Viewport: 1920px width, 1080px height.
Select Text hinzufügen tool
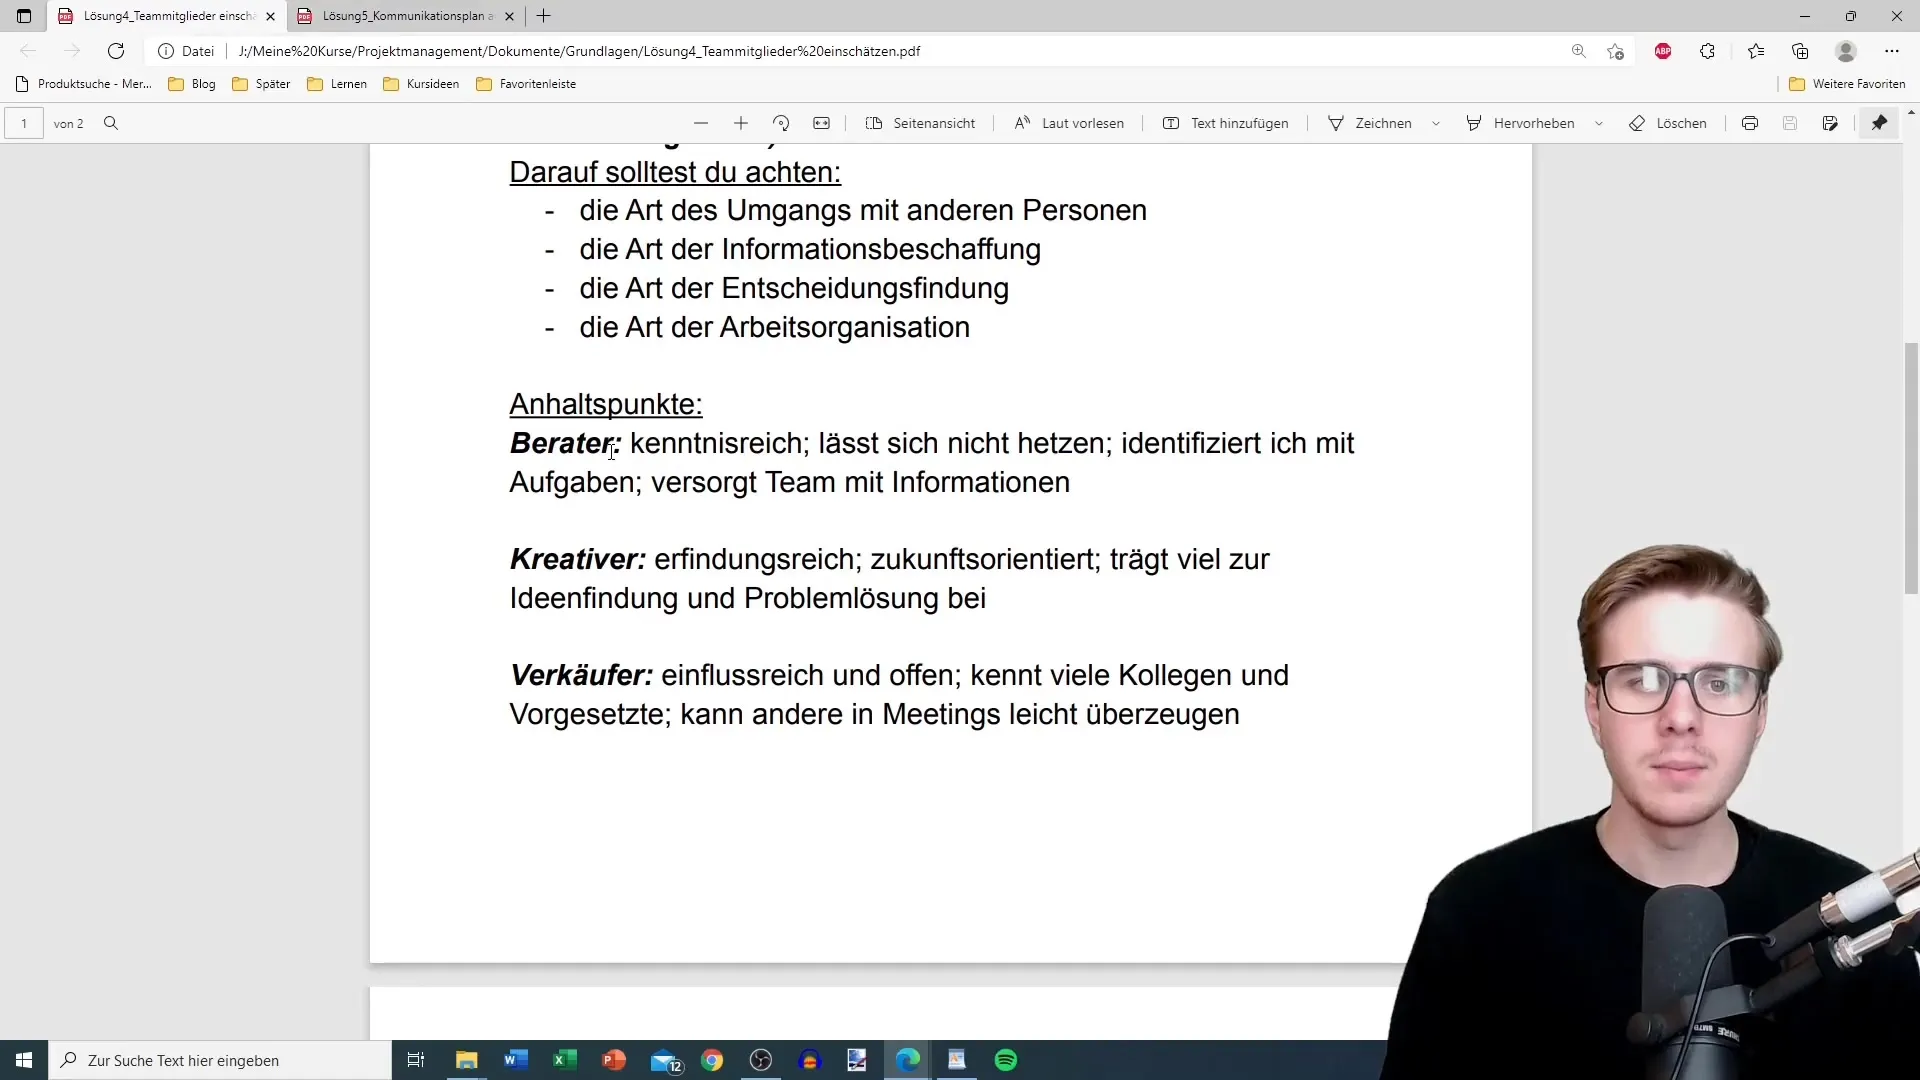coord(1226,123)
